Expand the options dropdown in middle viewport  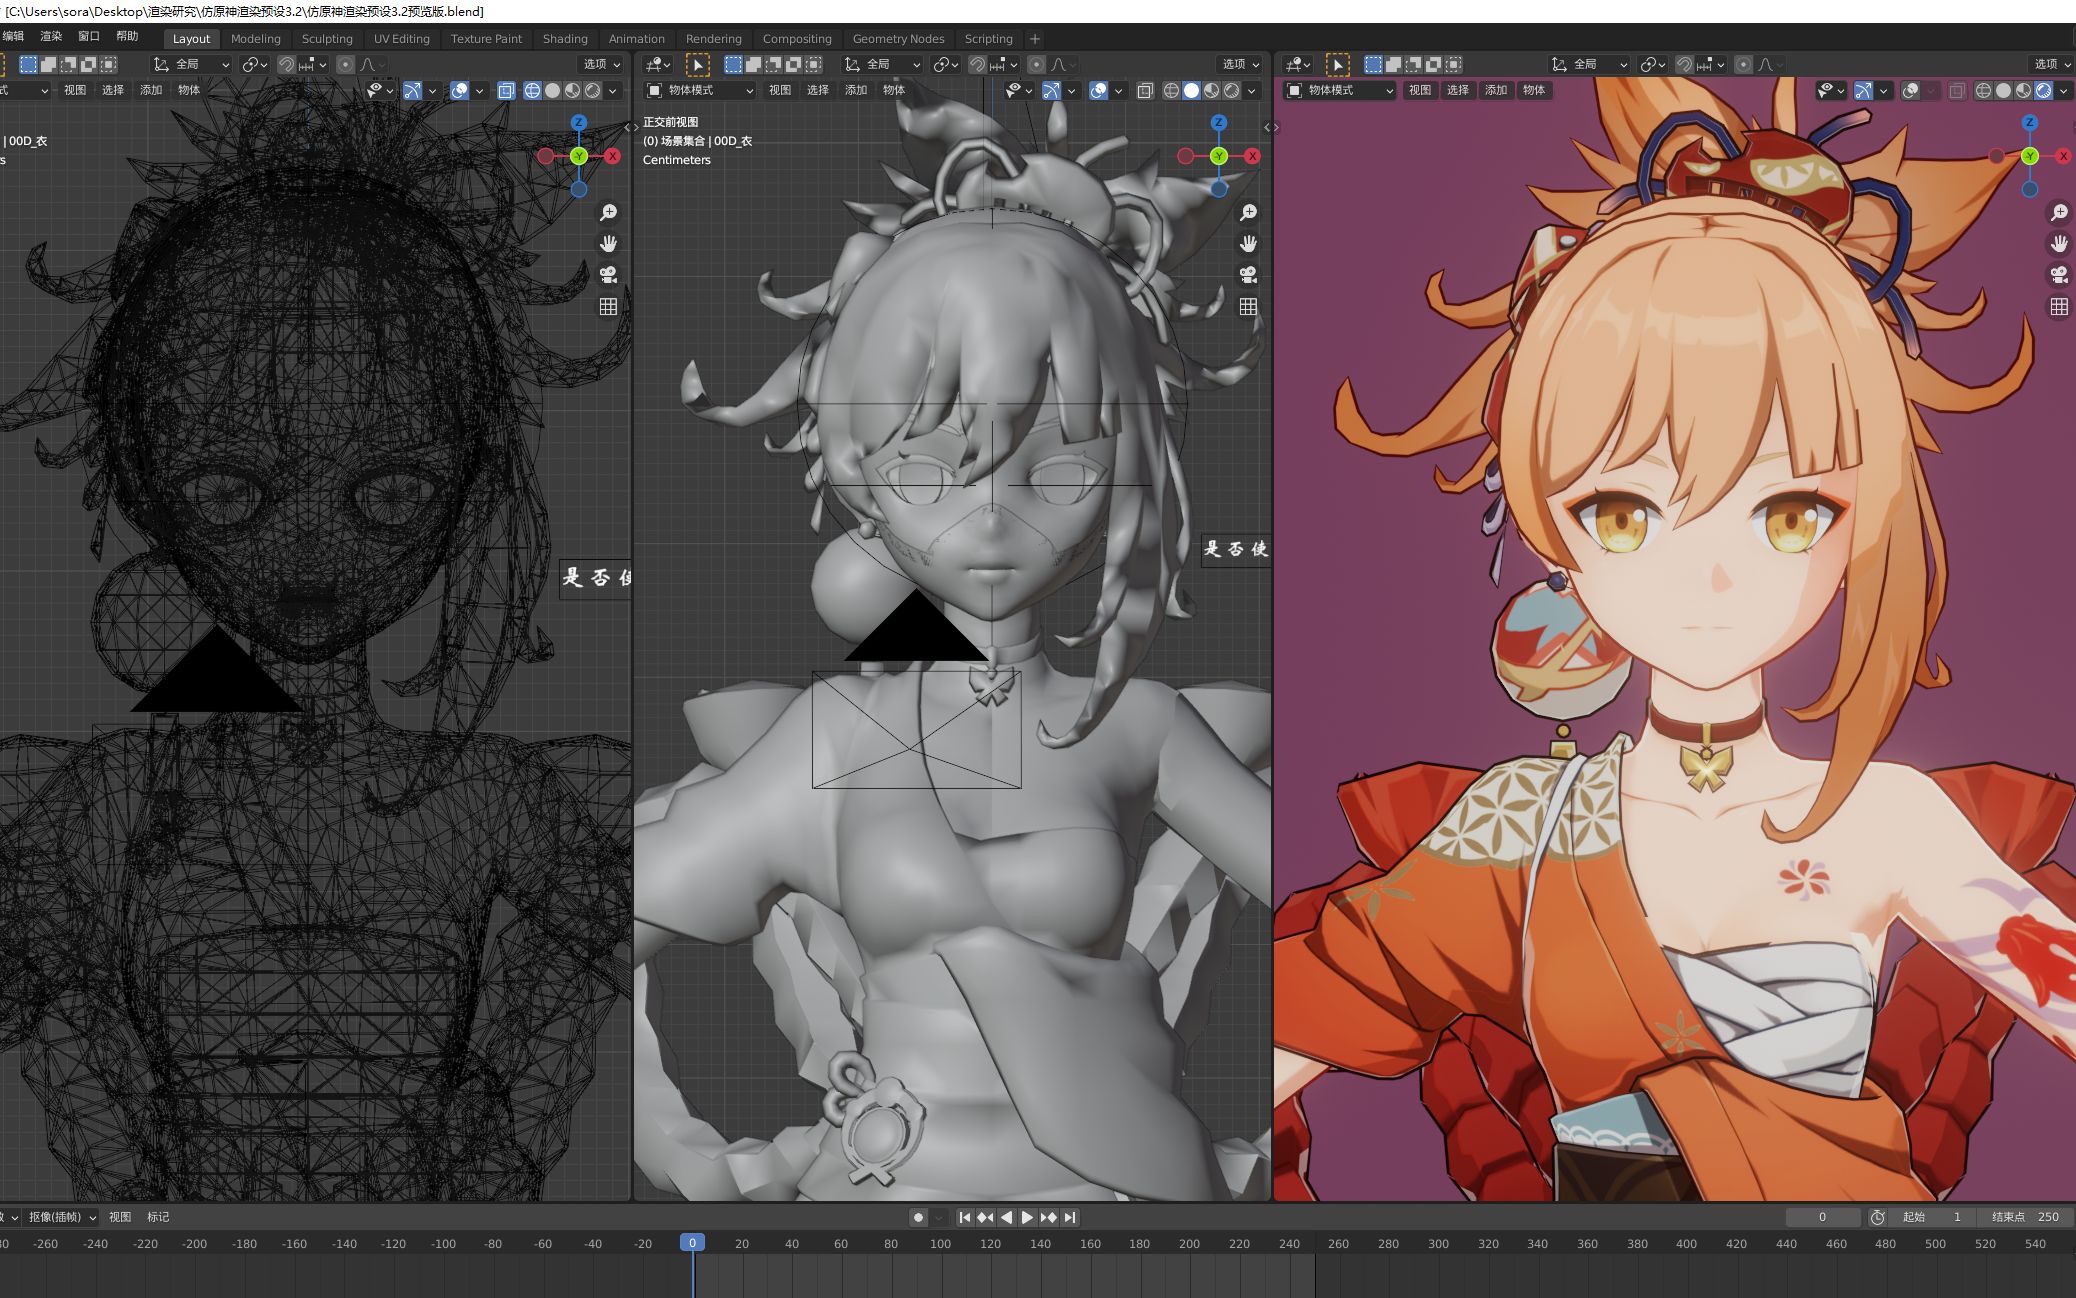(x=1241, y=65)
